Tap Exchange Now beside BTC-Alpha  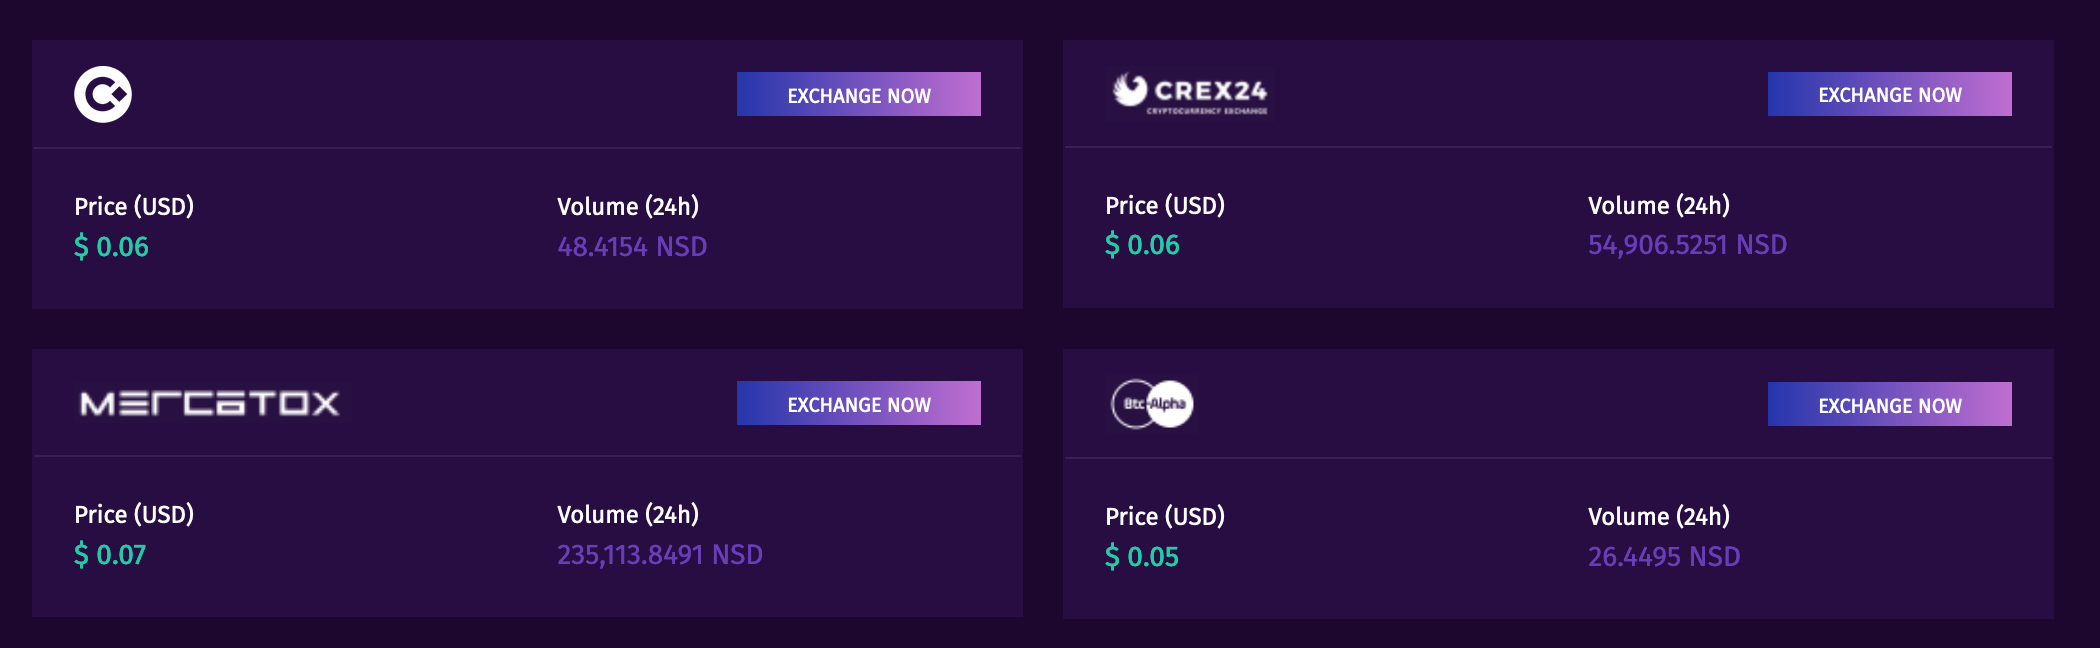click(1889, 404)
